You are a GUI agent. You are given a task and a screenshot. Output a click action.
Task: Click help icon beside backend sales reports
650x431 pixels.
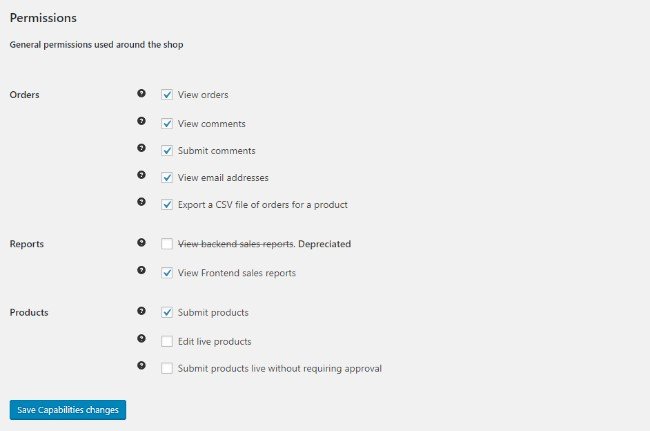[141, 242]
